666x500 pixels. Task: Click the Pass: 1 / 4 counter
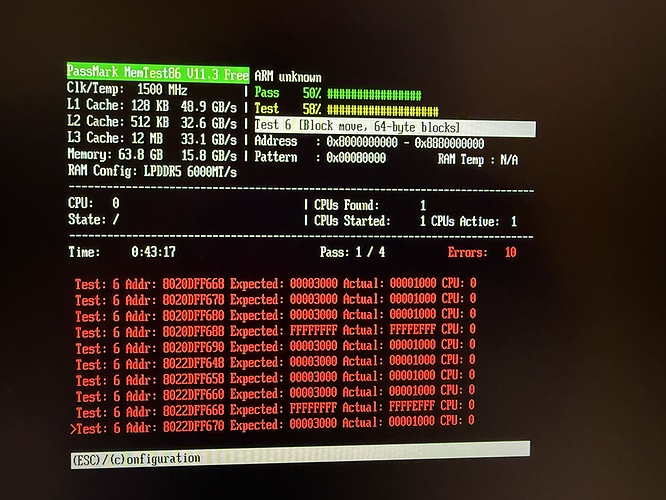[x=352, y=252]
